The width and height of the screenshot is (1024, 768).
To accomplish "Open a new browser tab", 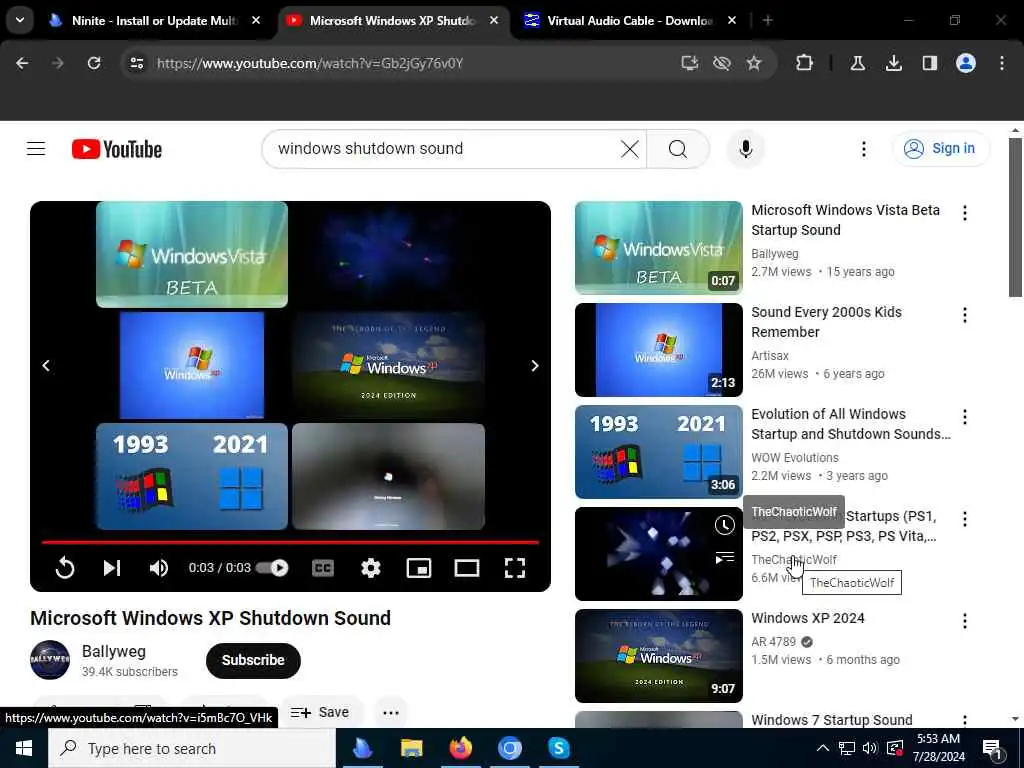I will (x=767, y=21).
